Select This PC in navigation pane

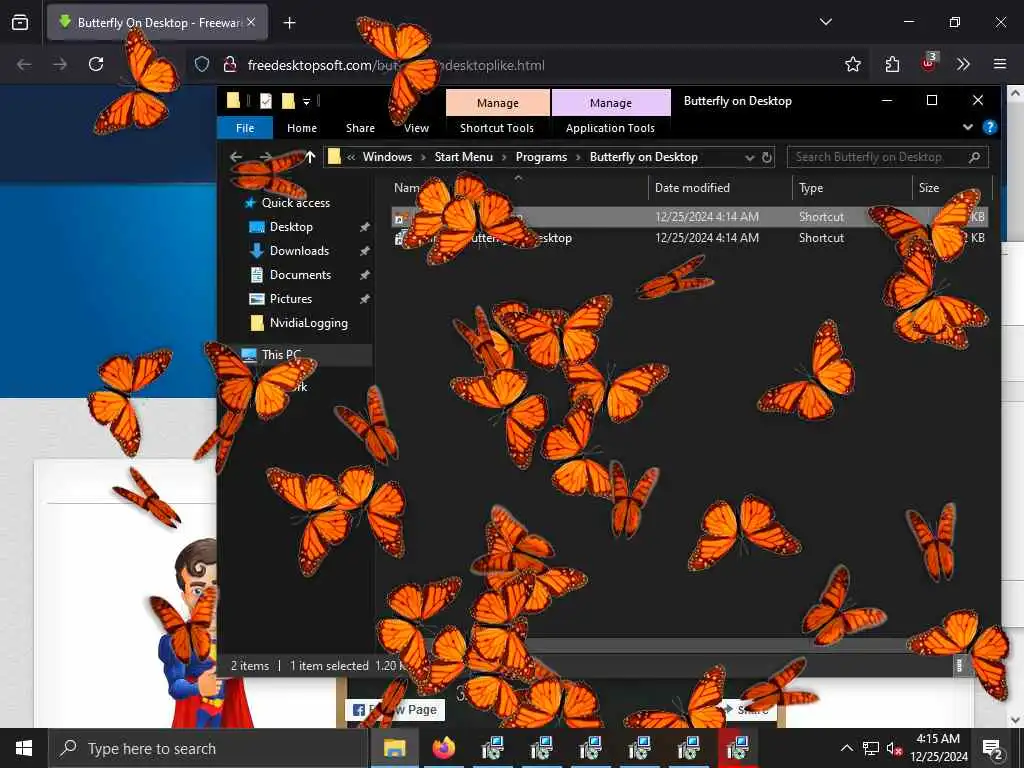tap(281, 355)
